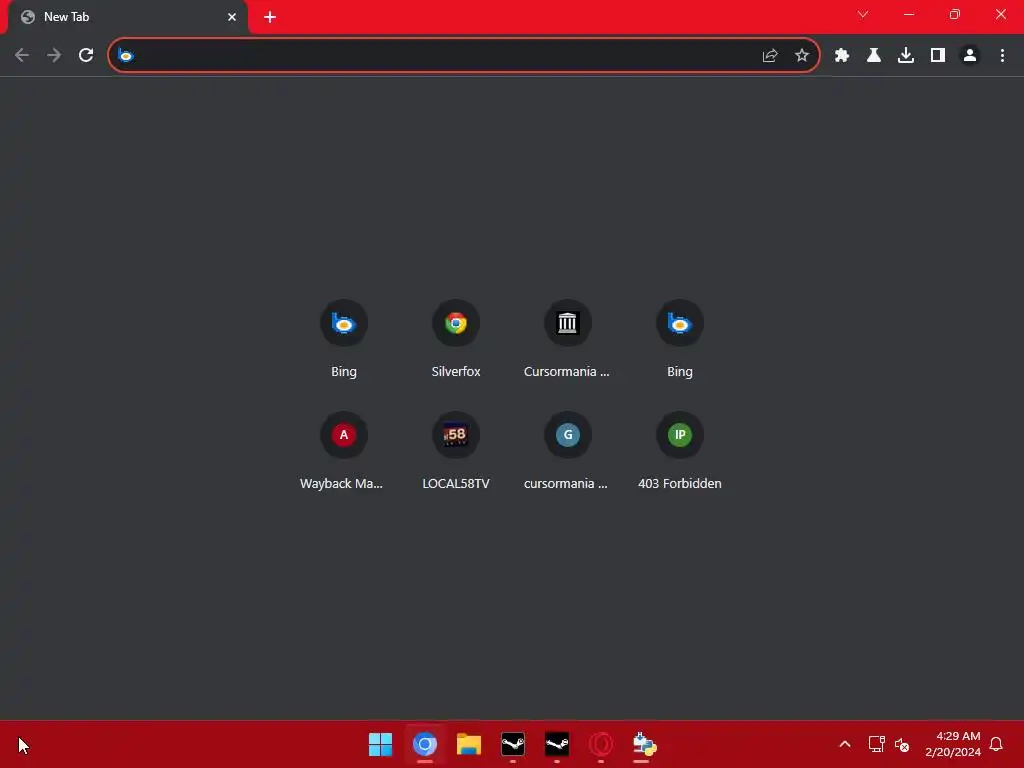The height and width of the screenshot is (768, 1024).
Task: Minimize the Chrome window
Action: coord(908,14)
